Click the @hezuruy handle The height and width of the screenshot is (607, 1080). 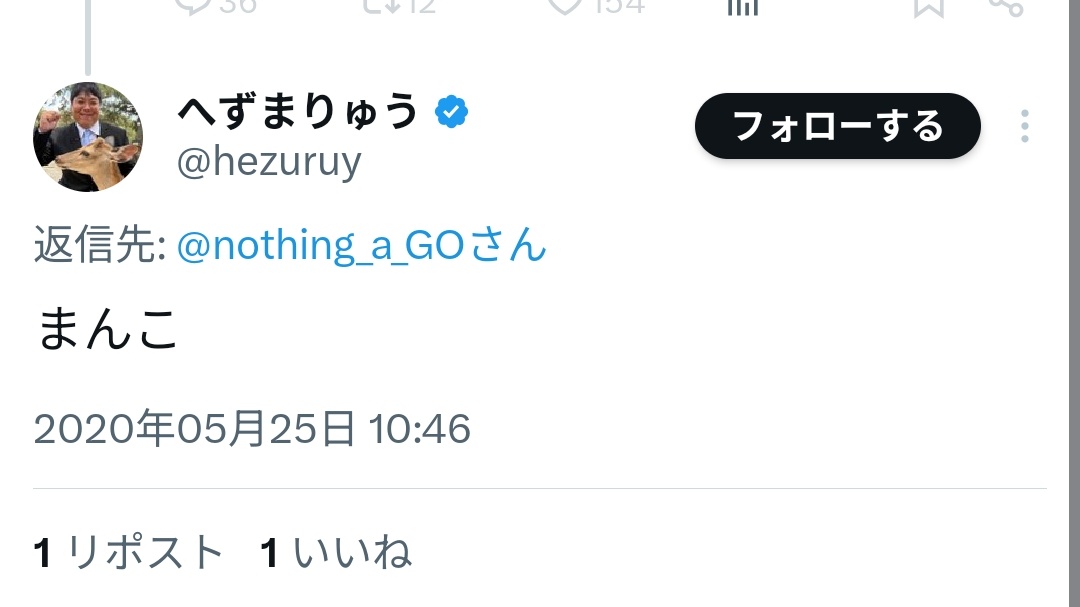pos(269,161)
